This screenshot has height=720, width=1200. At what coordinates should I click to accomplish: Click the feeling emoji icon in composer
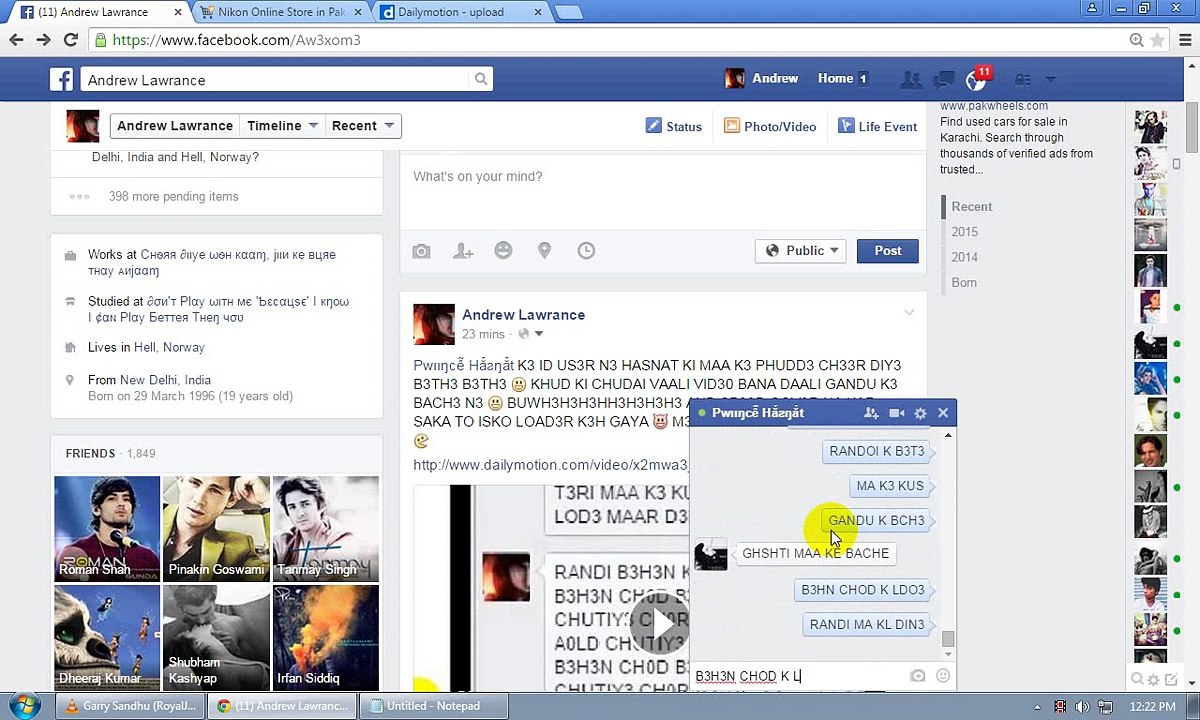(503, 250)
